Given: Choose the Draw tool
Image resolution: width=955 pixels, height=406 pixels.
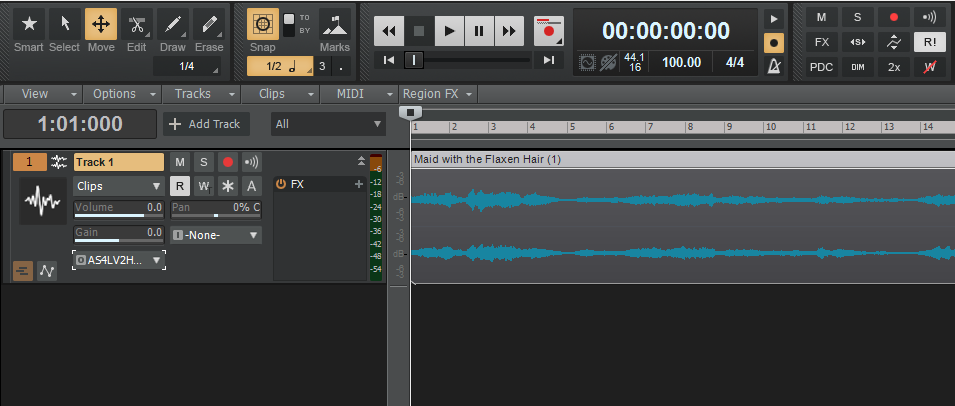Looking at the screenshot, I should pos(173,30).
